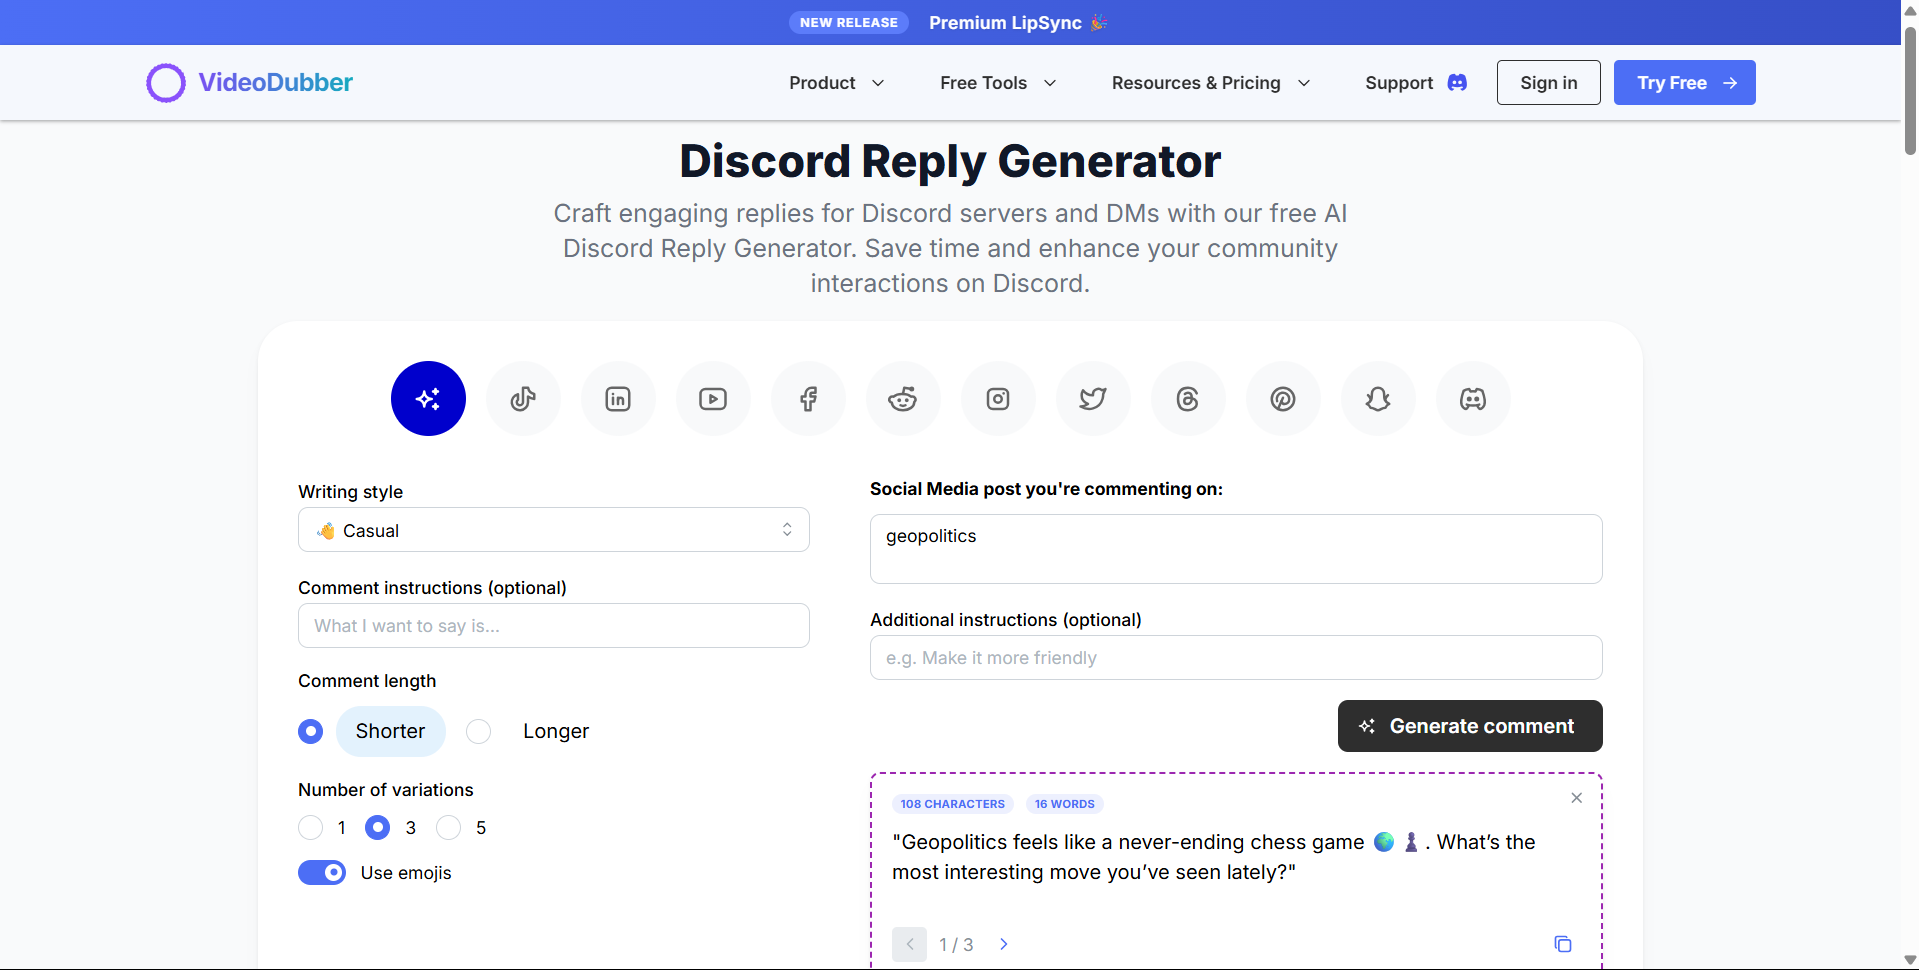This screenshot has width=1919, height=970.
Task: Select the Instagram platform icon
Action: [x=998, y=399]
